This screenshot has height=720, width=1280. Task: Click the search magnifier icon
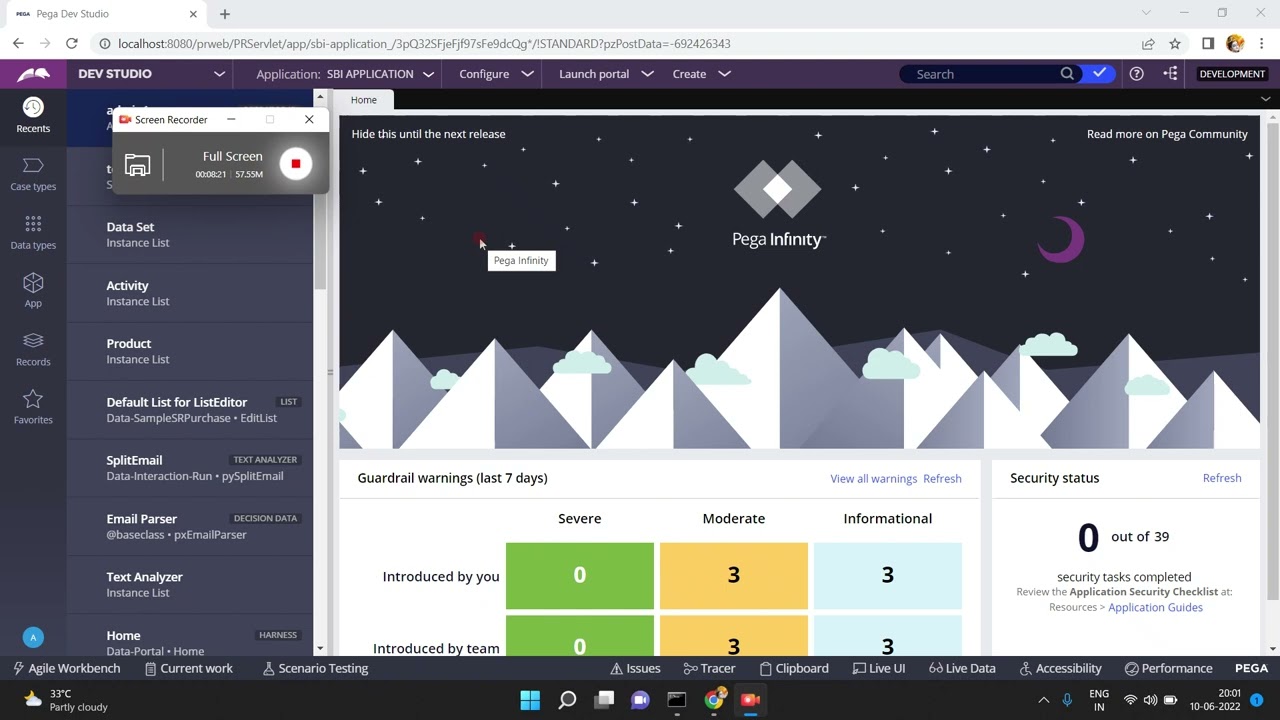pos(1067,74)
